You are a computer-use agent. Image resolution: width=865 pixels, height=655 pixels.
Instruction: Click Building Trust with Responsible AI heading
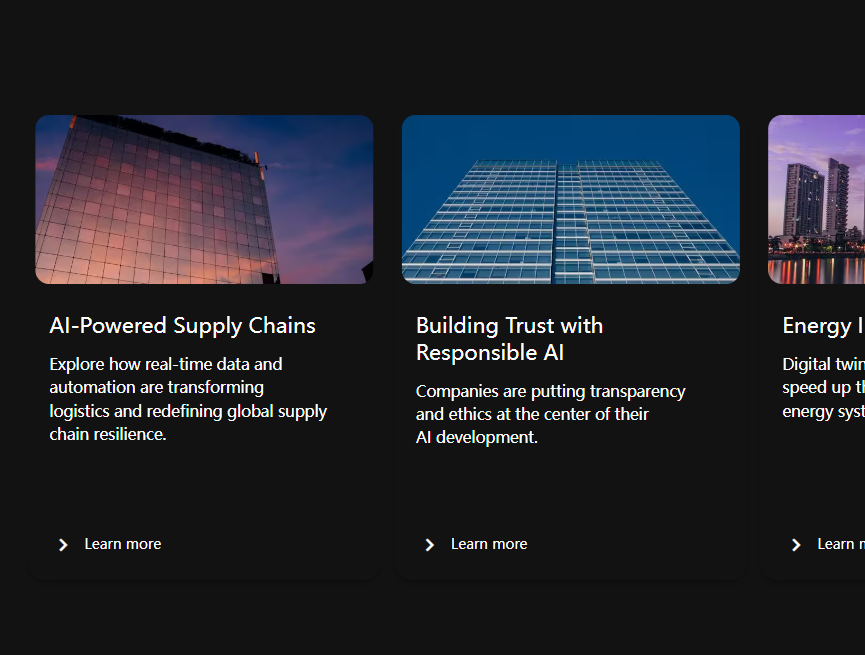coord(509,339)
